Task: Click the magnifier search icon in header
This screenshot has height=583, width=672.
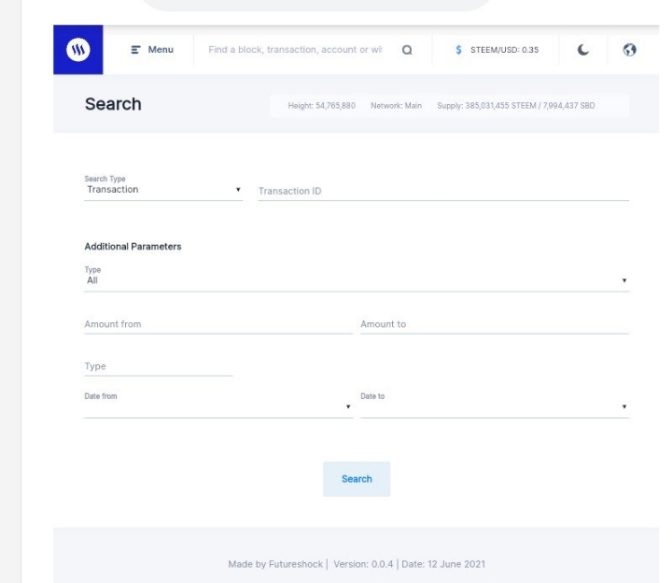Action: (x=407, y=50)
